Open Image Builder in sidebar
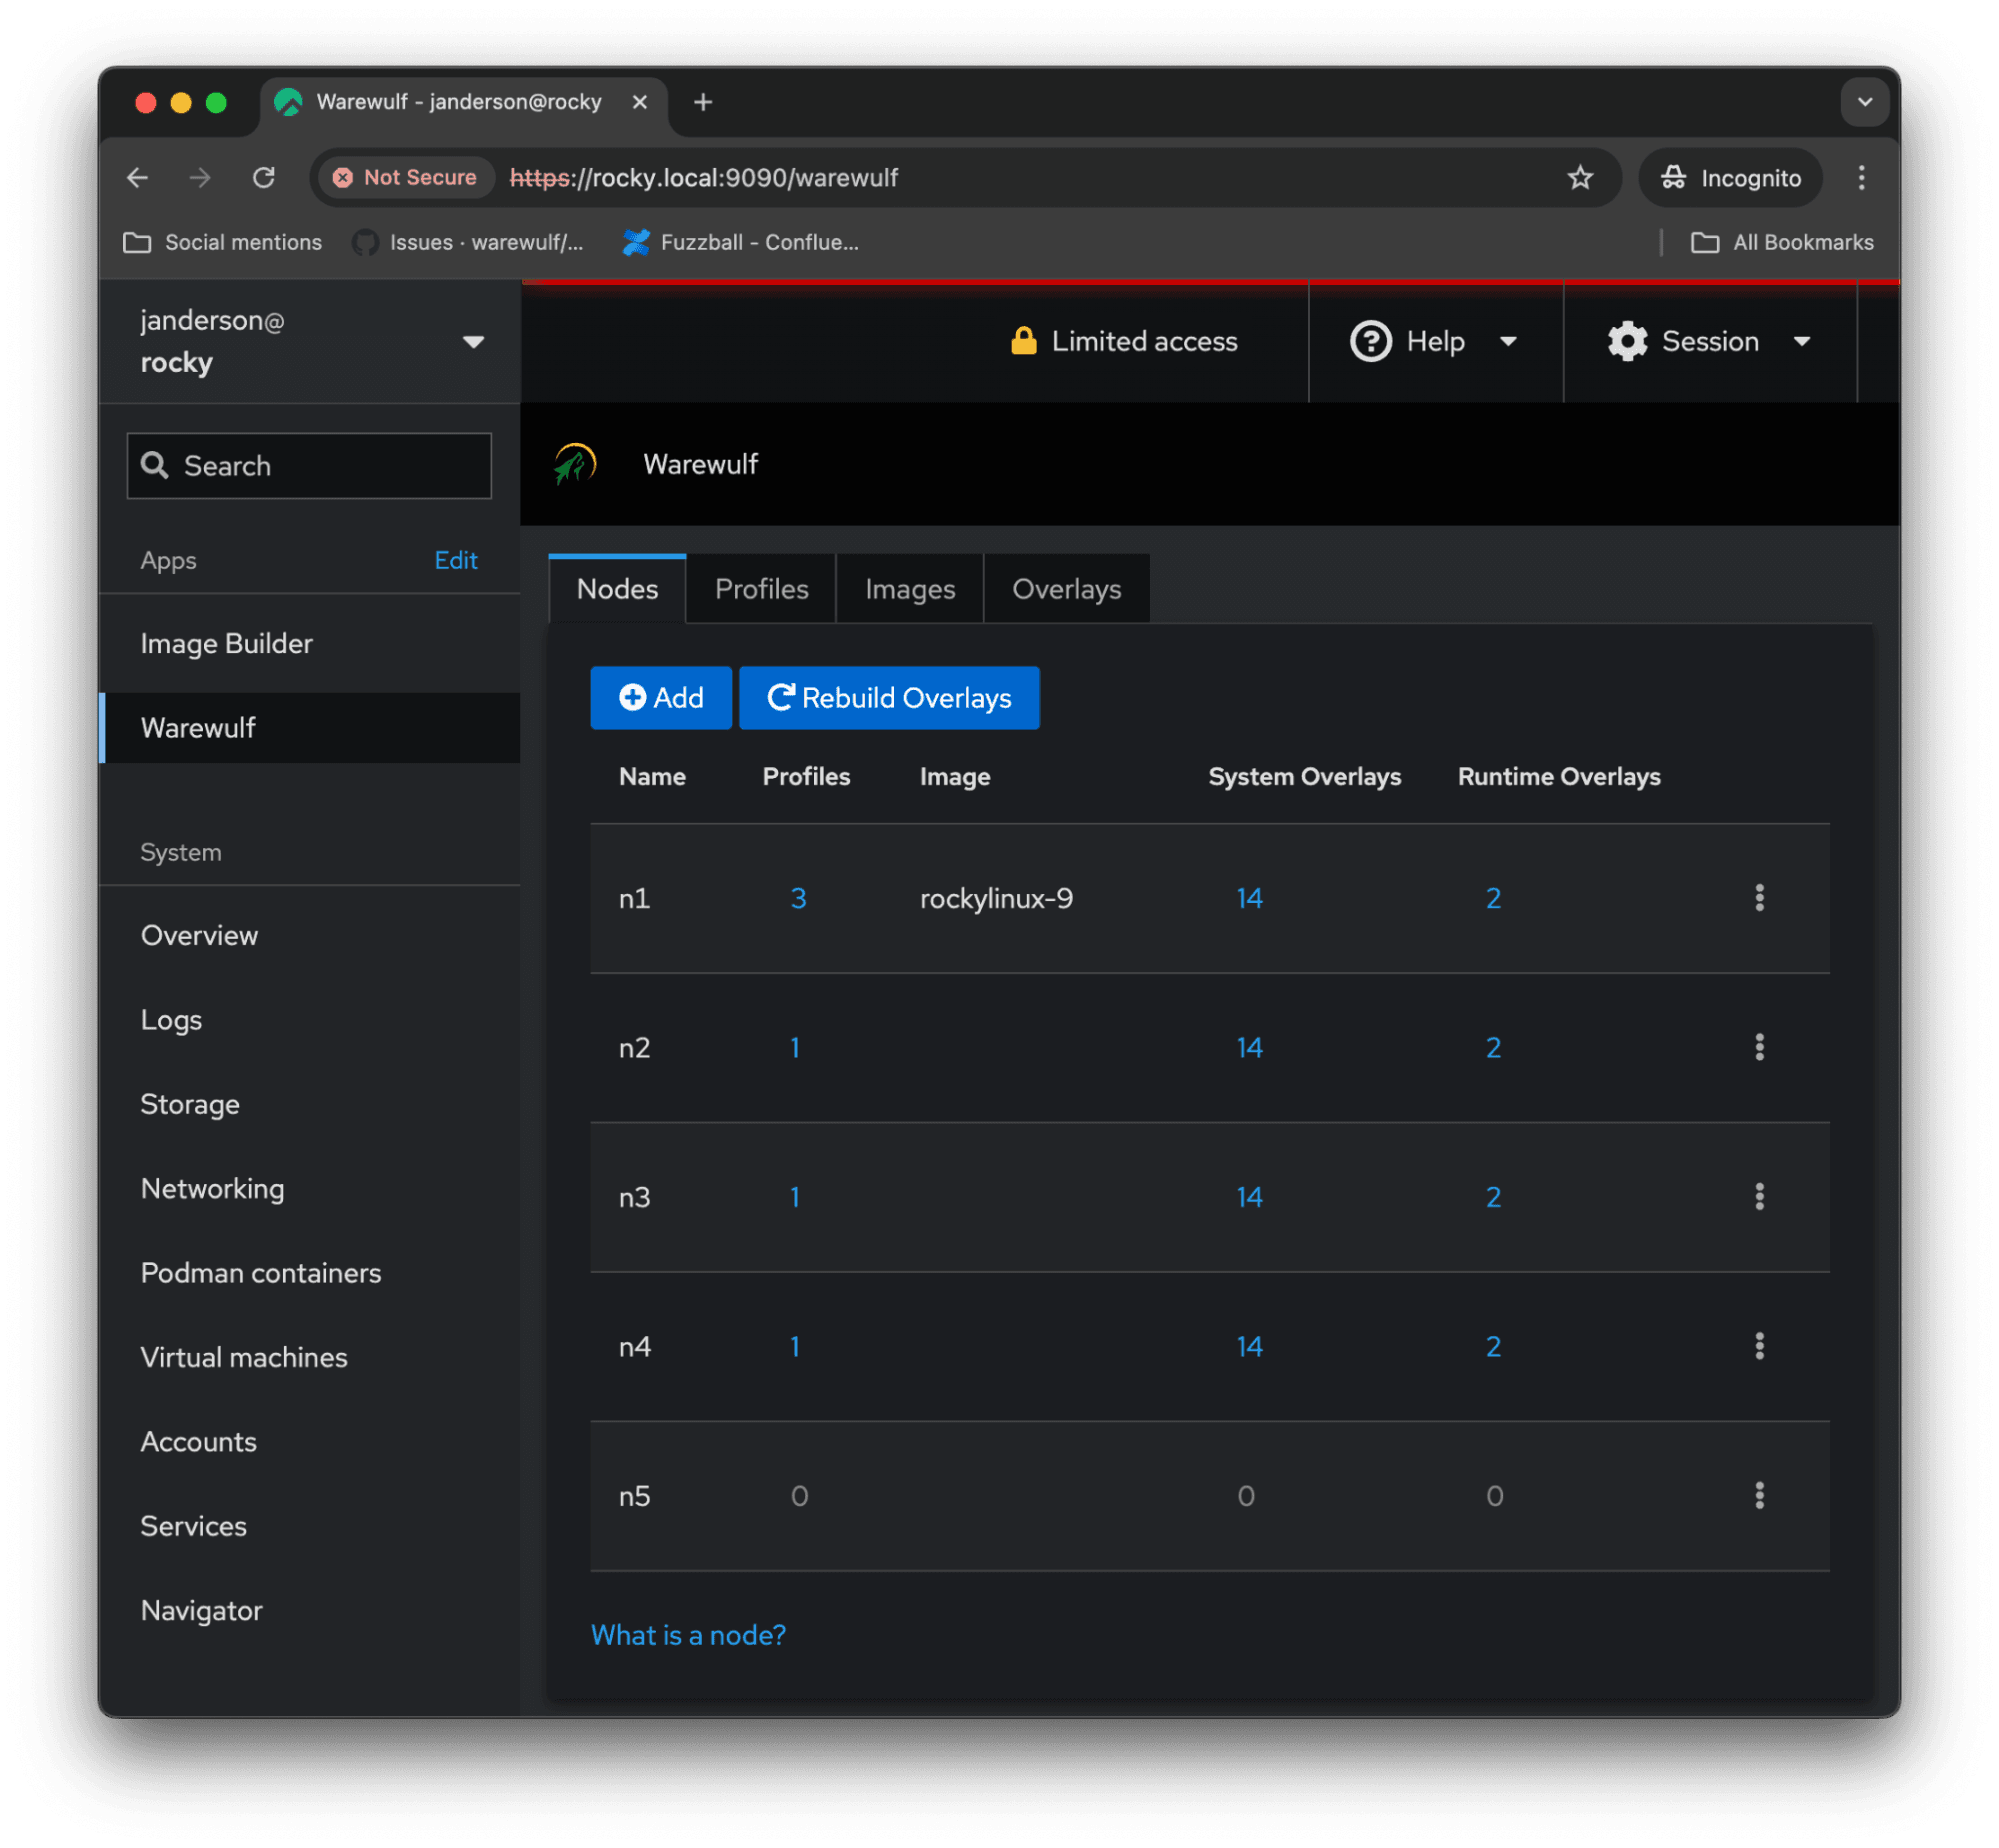1999x1848 pixels. click(x=310, y=644)
